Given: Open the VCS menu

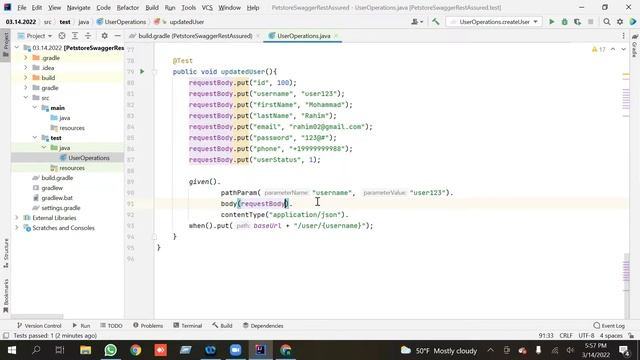Looking at the screenshot, I should (x=207, y=7).
